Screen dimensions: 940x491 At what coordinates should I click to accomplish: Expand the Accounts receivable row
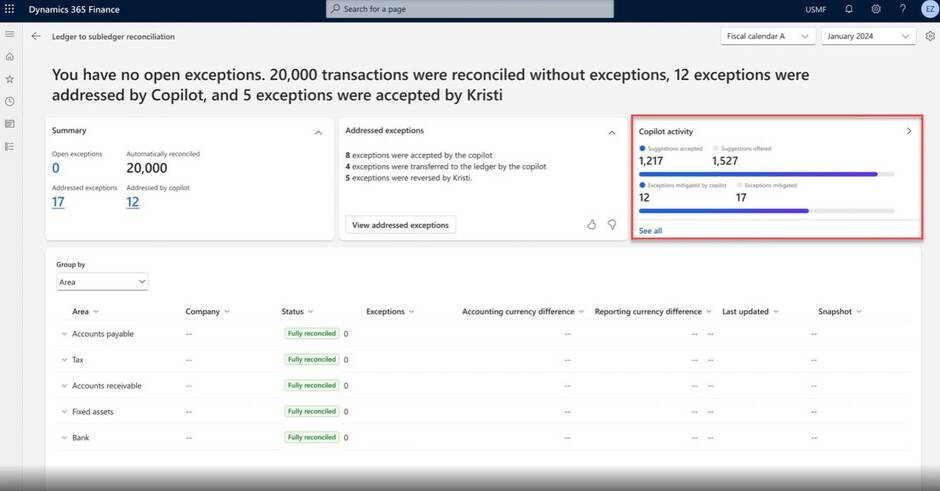pos(64,385)
